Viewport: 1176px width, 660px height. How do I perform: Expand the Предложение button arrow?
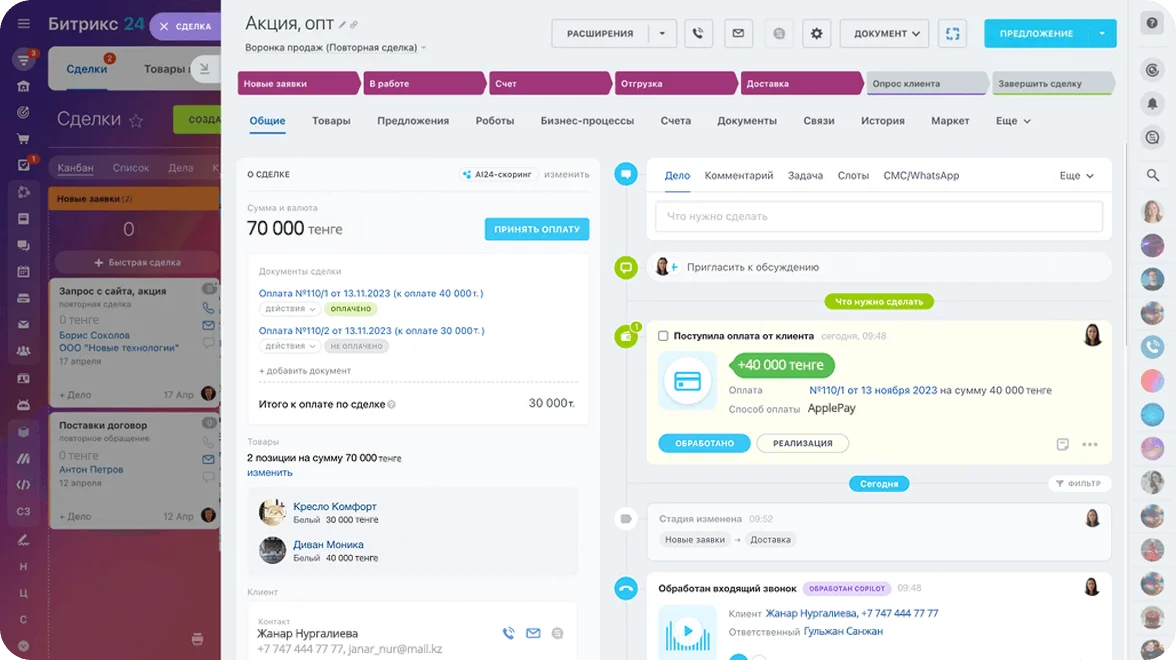(x=1102, y=34)
